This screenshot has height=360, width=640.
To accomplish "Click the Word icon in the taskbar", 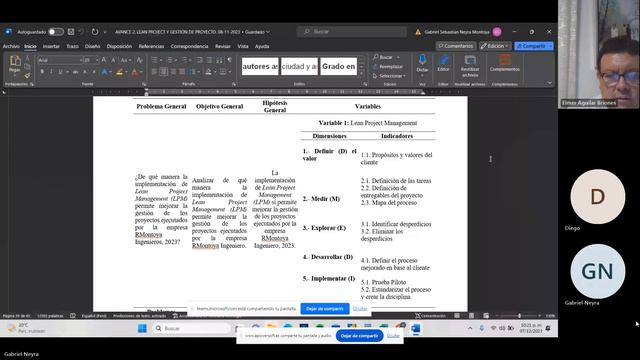I will click(x=416, y=328).
